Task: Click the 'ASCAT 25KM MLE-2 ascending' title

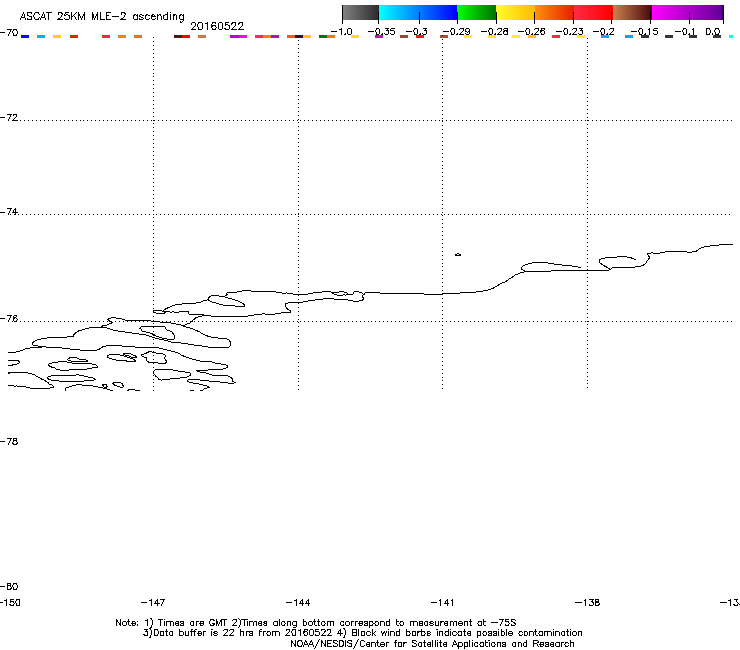Action: coord(102,17)
